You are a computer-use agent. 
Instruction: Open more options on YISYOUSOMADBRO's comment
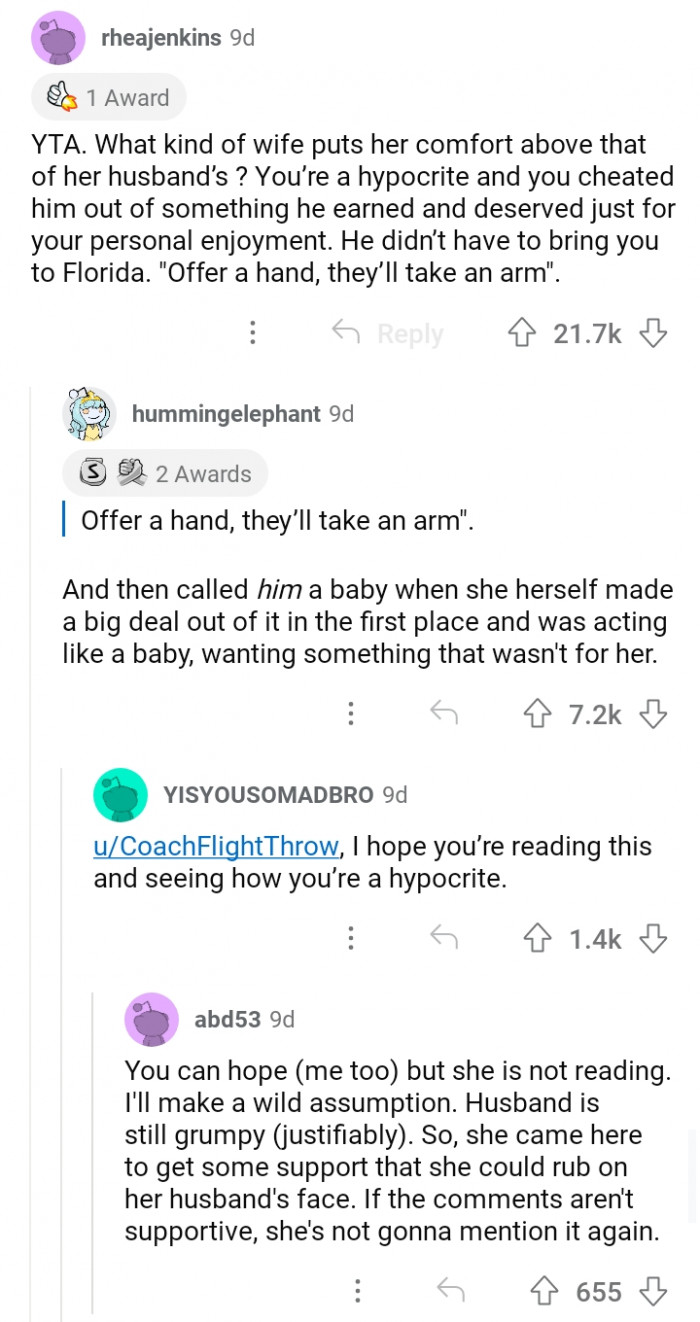coord(351,938)
